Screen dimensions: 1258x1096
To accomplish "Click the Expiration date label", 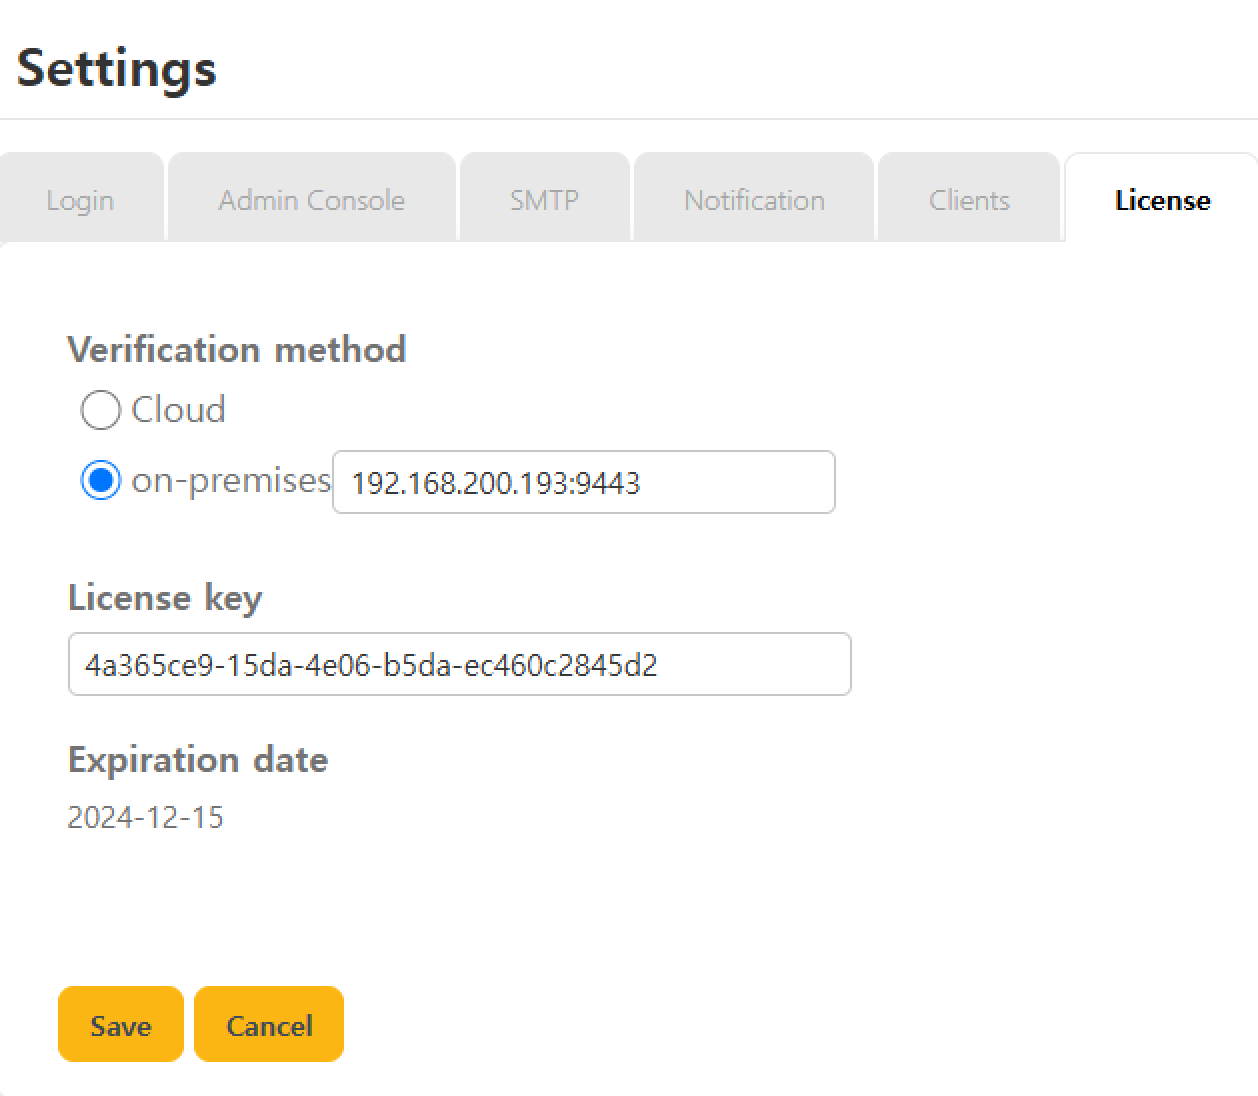I will pyautogui.click(x=197, y=759).
